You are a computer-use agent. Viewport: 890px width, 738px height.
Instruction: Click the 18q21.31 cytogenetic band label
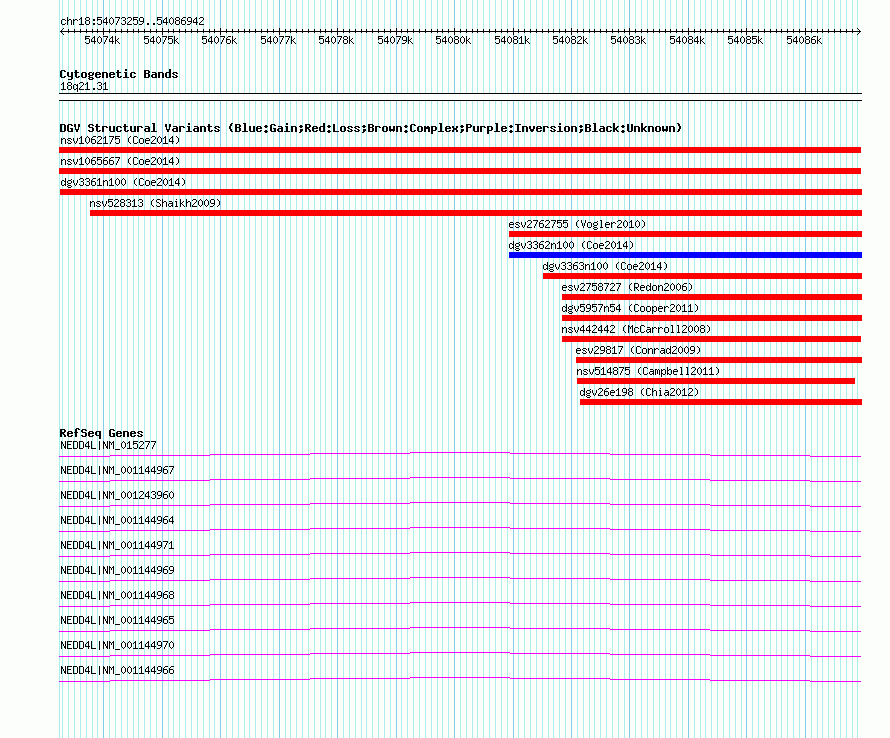(84, 86)
